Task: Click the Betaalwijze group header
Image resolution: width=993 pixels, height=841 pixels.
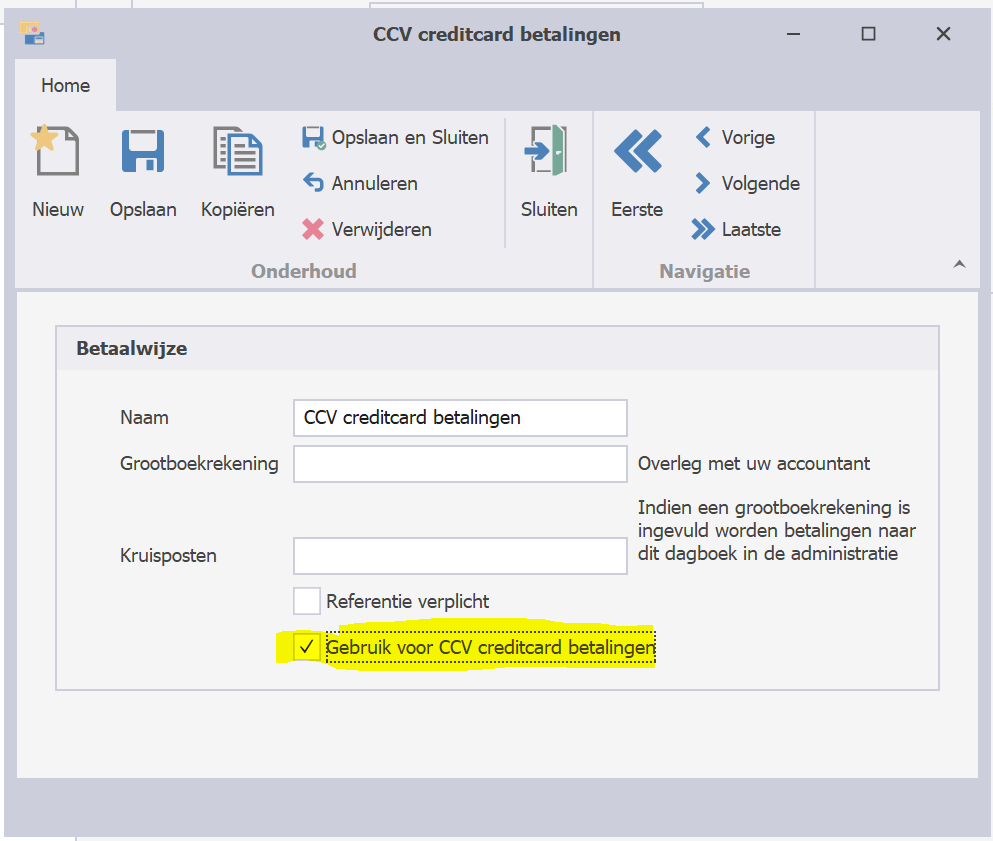Action: coord(497,348)
